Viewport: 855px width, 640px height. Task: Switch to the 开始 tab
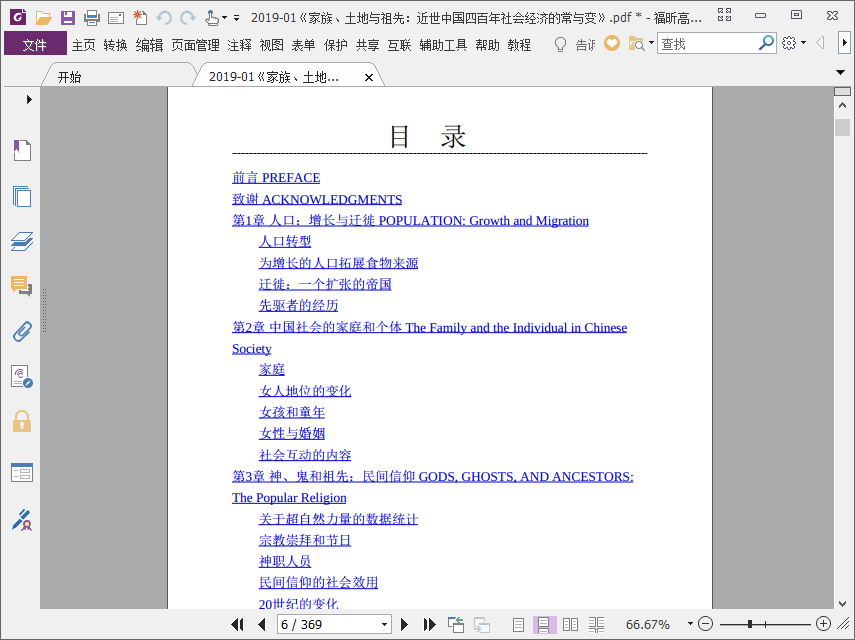(70, 77)
